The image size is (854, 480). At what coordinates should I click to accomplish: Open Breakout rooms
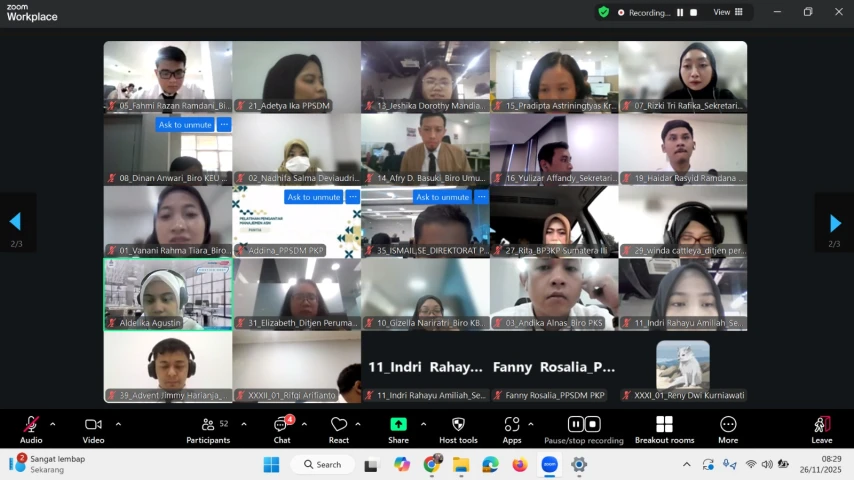664,430
